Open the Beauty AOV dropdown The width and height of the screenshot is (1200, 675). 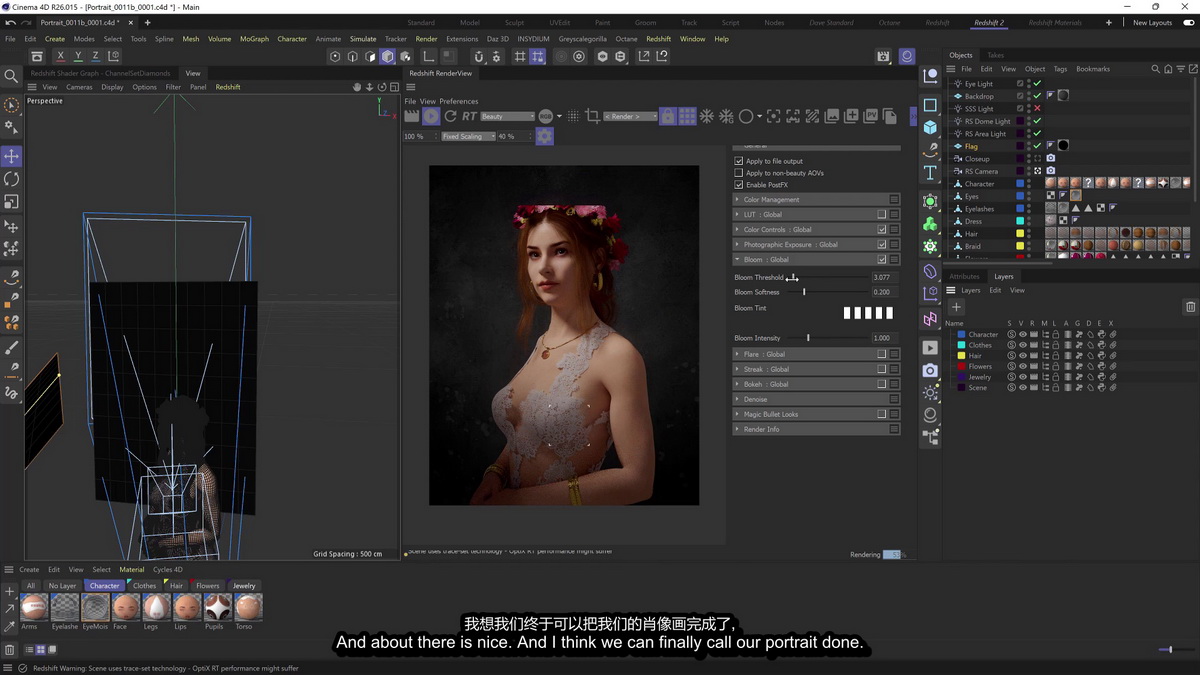507,116
